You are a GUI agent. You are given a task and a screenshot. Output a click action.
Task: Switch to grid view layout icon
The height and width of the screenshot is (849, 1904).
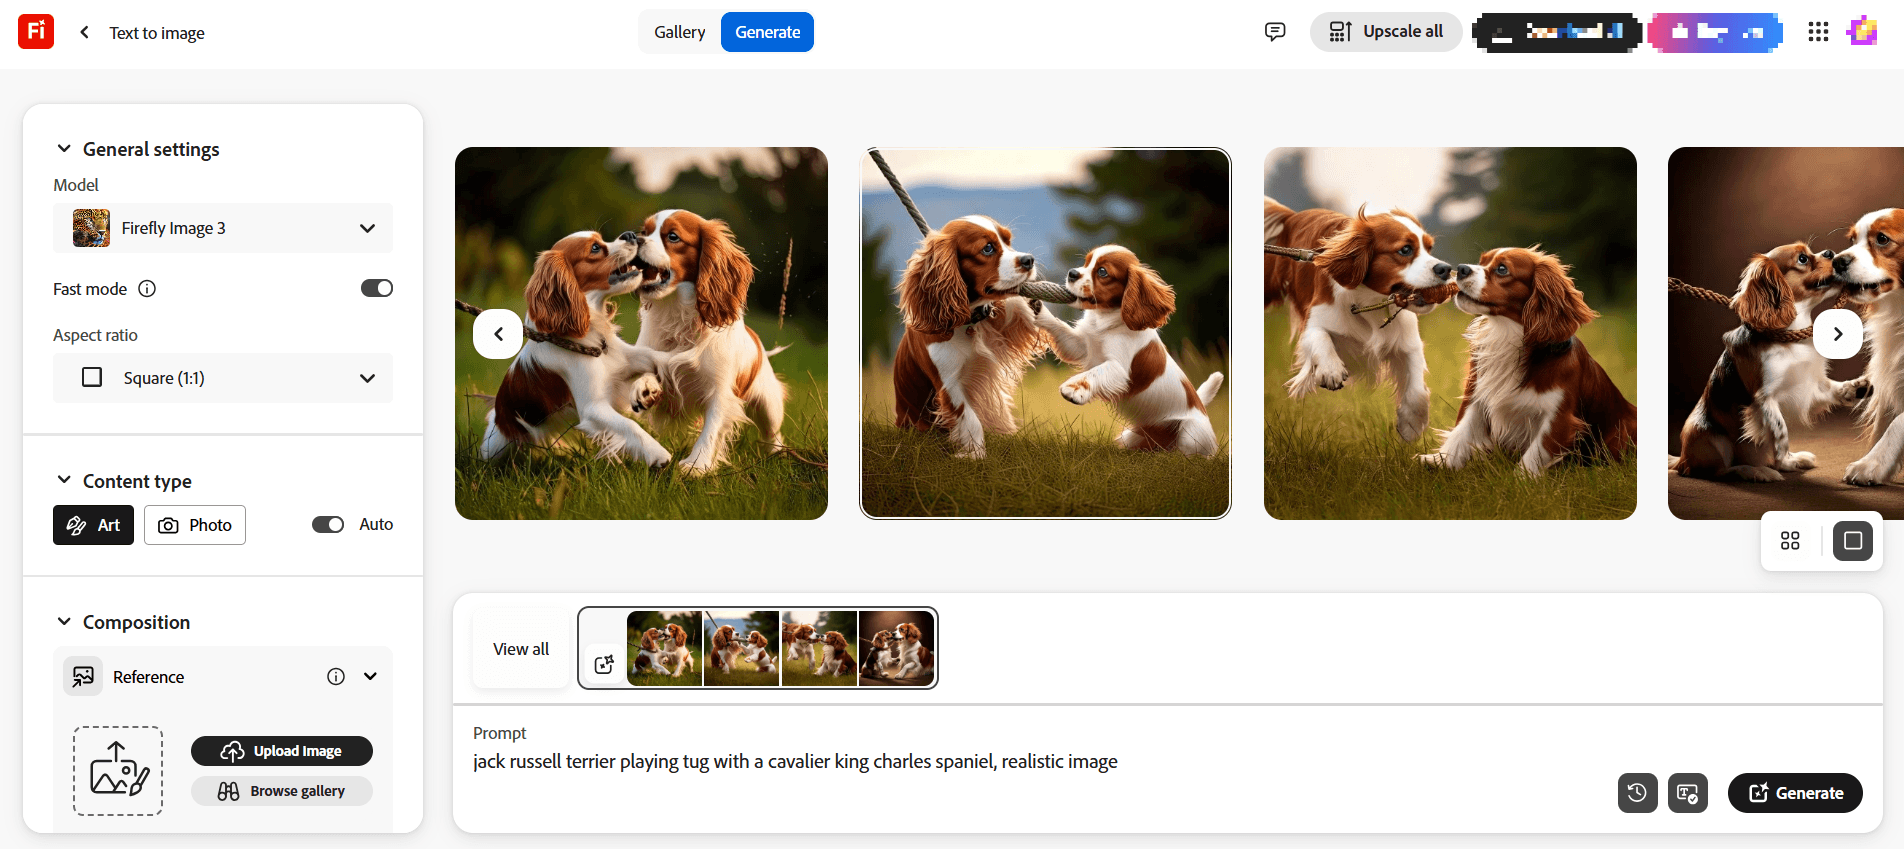coord(1790,541)
